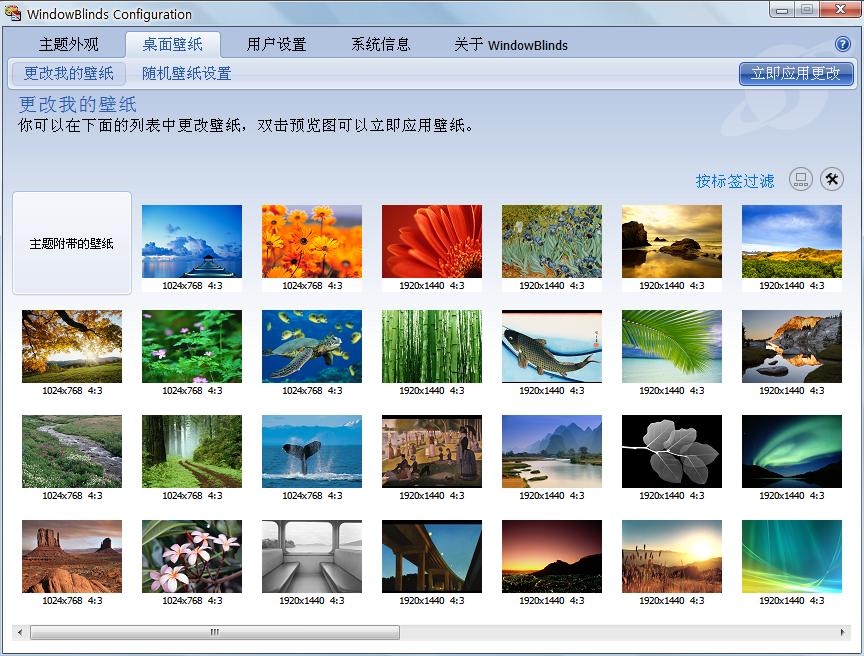The image size is (864, 656).
Task: Select the mountain river landscape wallpaper
Action: point(552,452)
